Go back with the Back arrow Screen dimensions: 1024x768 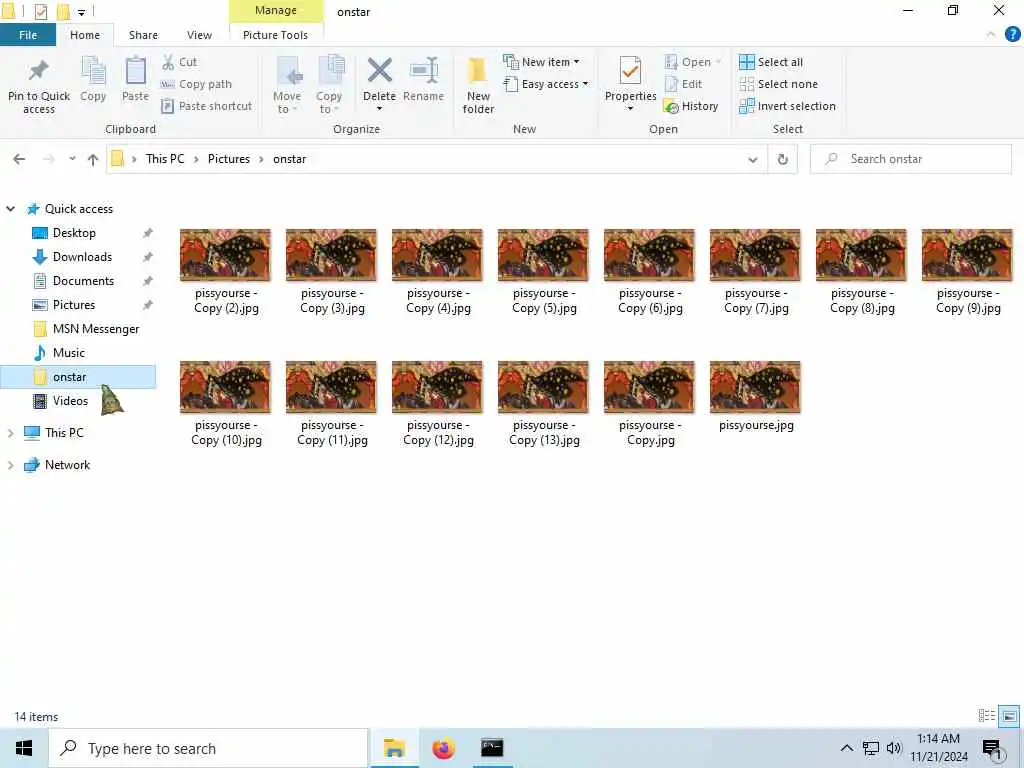[x=19, y=159]
